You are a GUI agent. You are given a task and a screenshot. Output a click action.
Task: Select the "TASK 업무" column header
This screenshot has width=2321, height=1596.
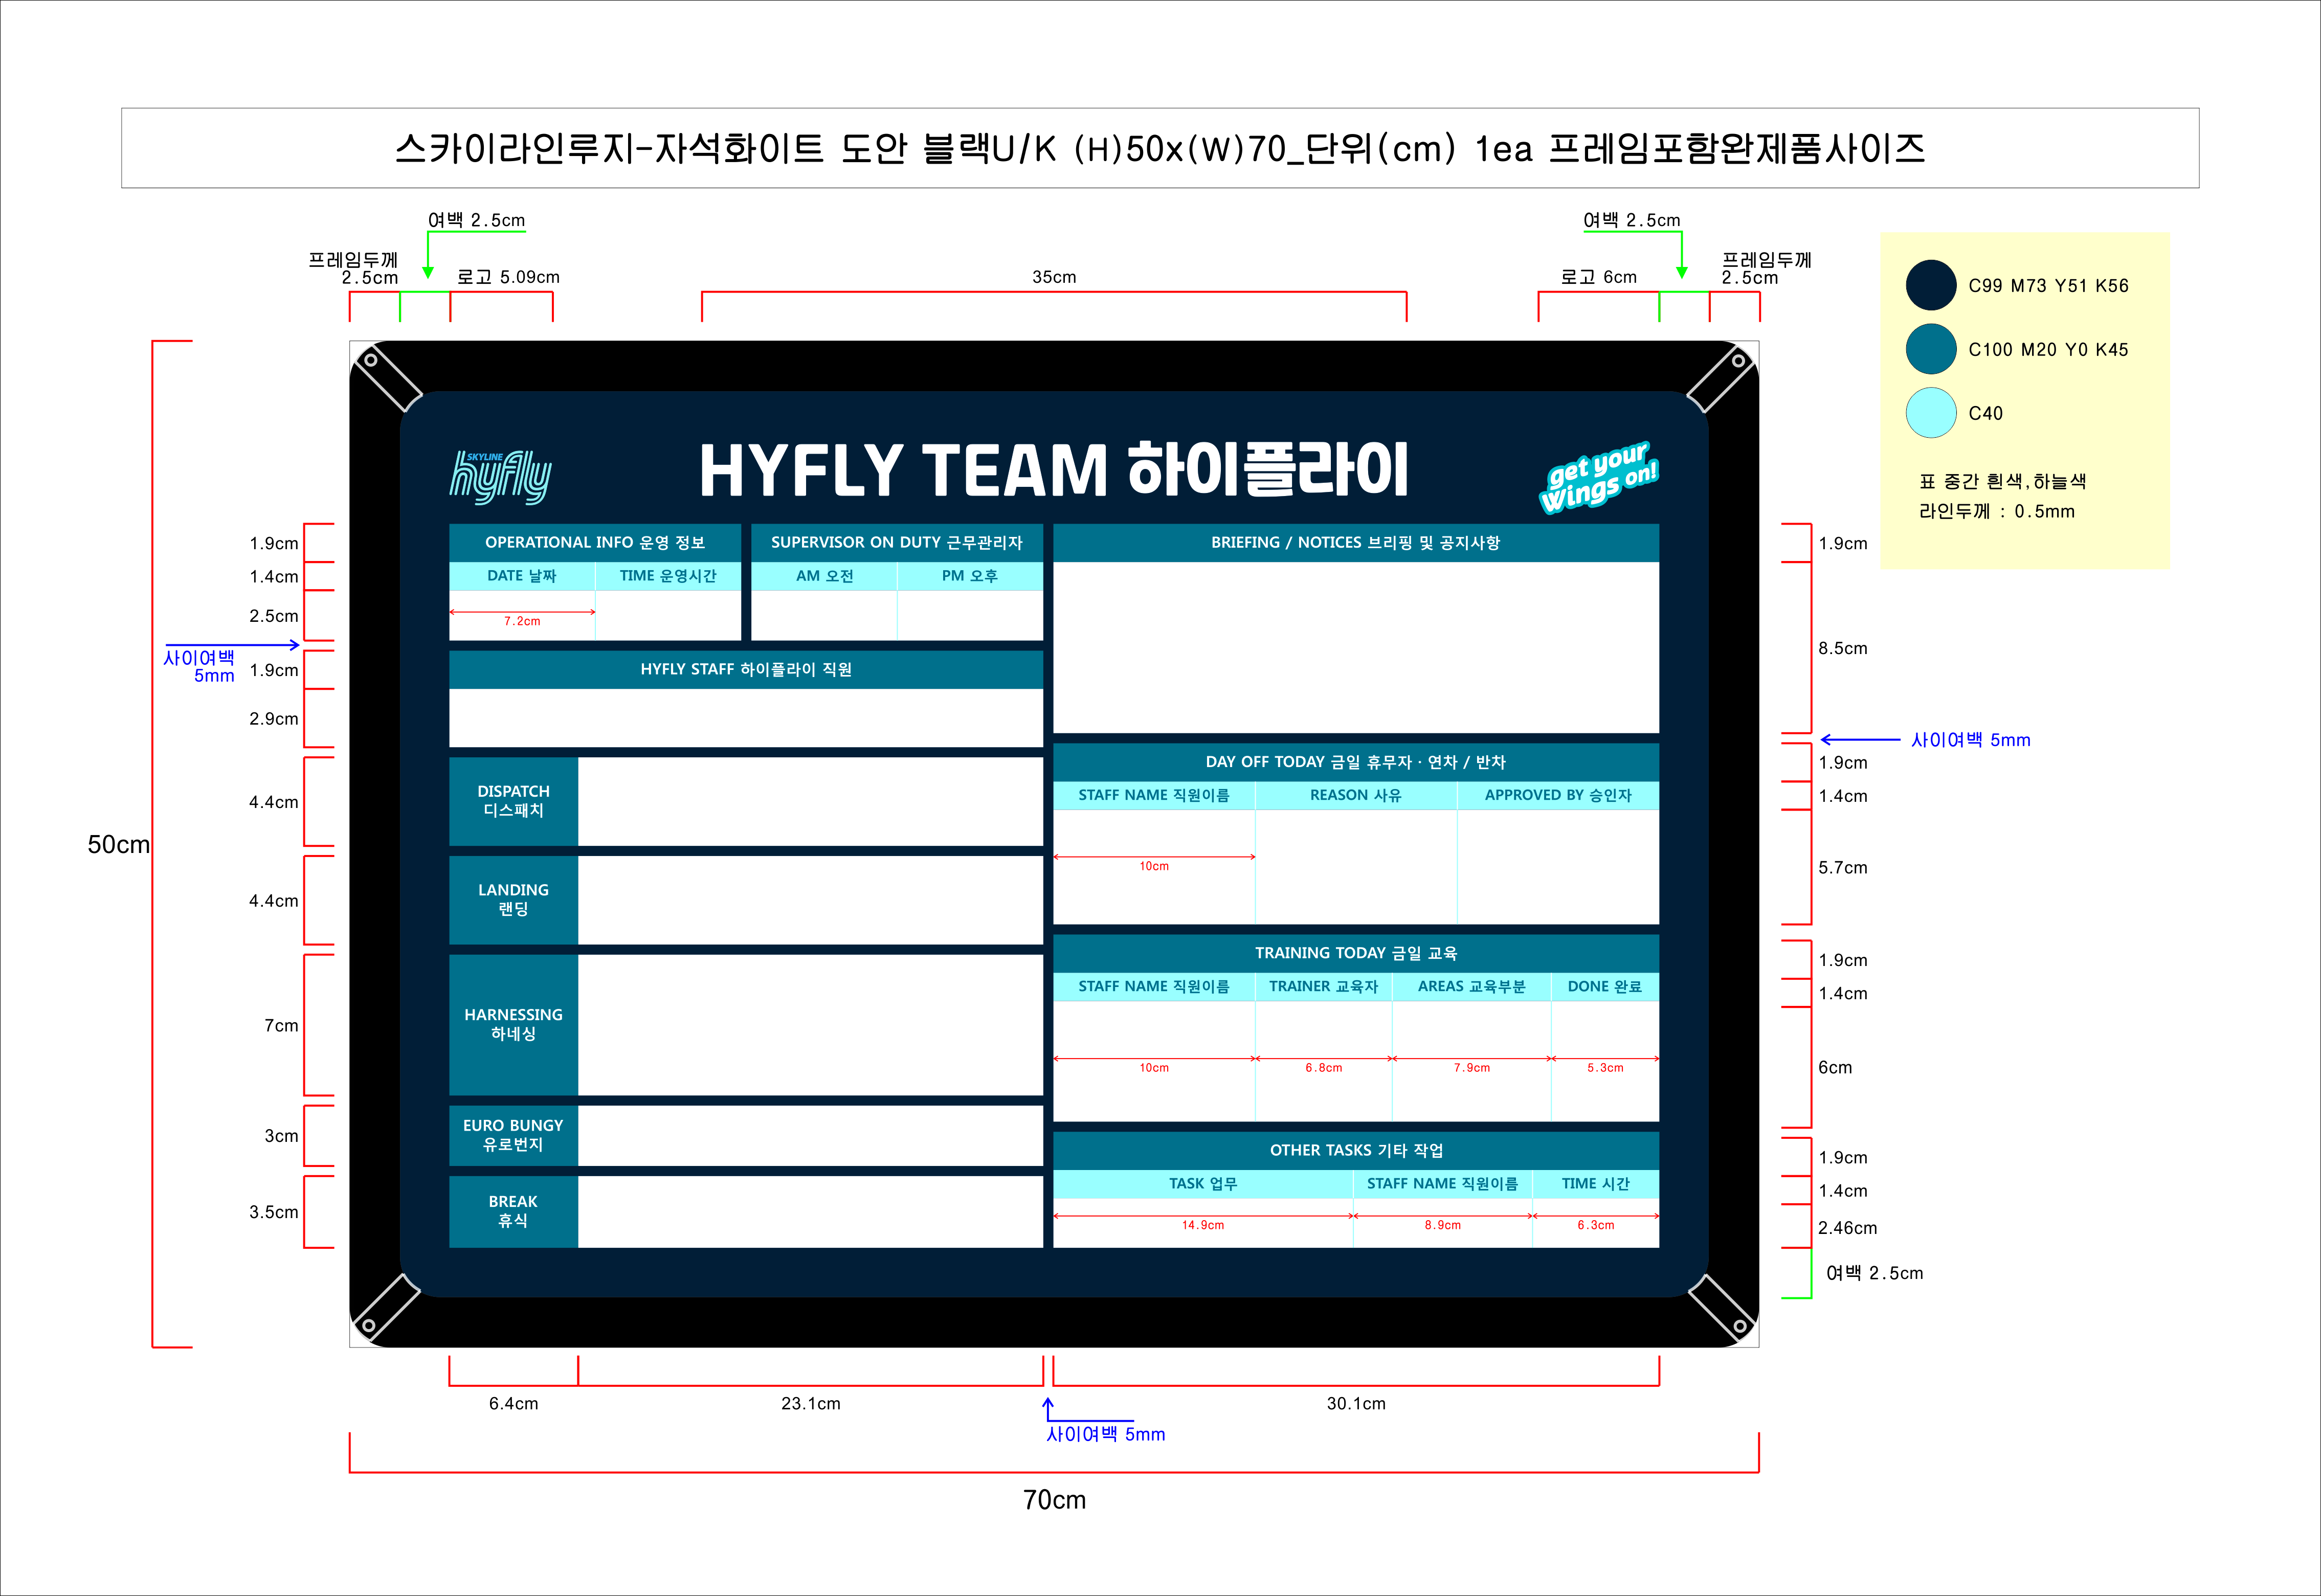[x=1203, y=1184]
